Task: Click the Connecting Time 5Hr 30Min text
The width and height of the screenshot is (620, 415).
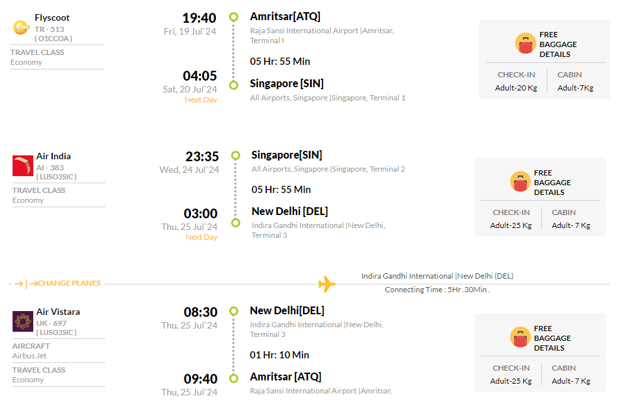Action: (x=437, y=290)
